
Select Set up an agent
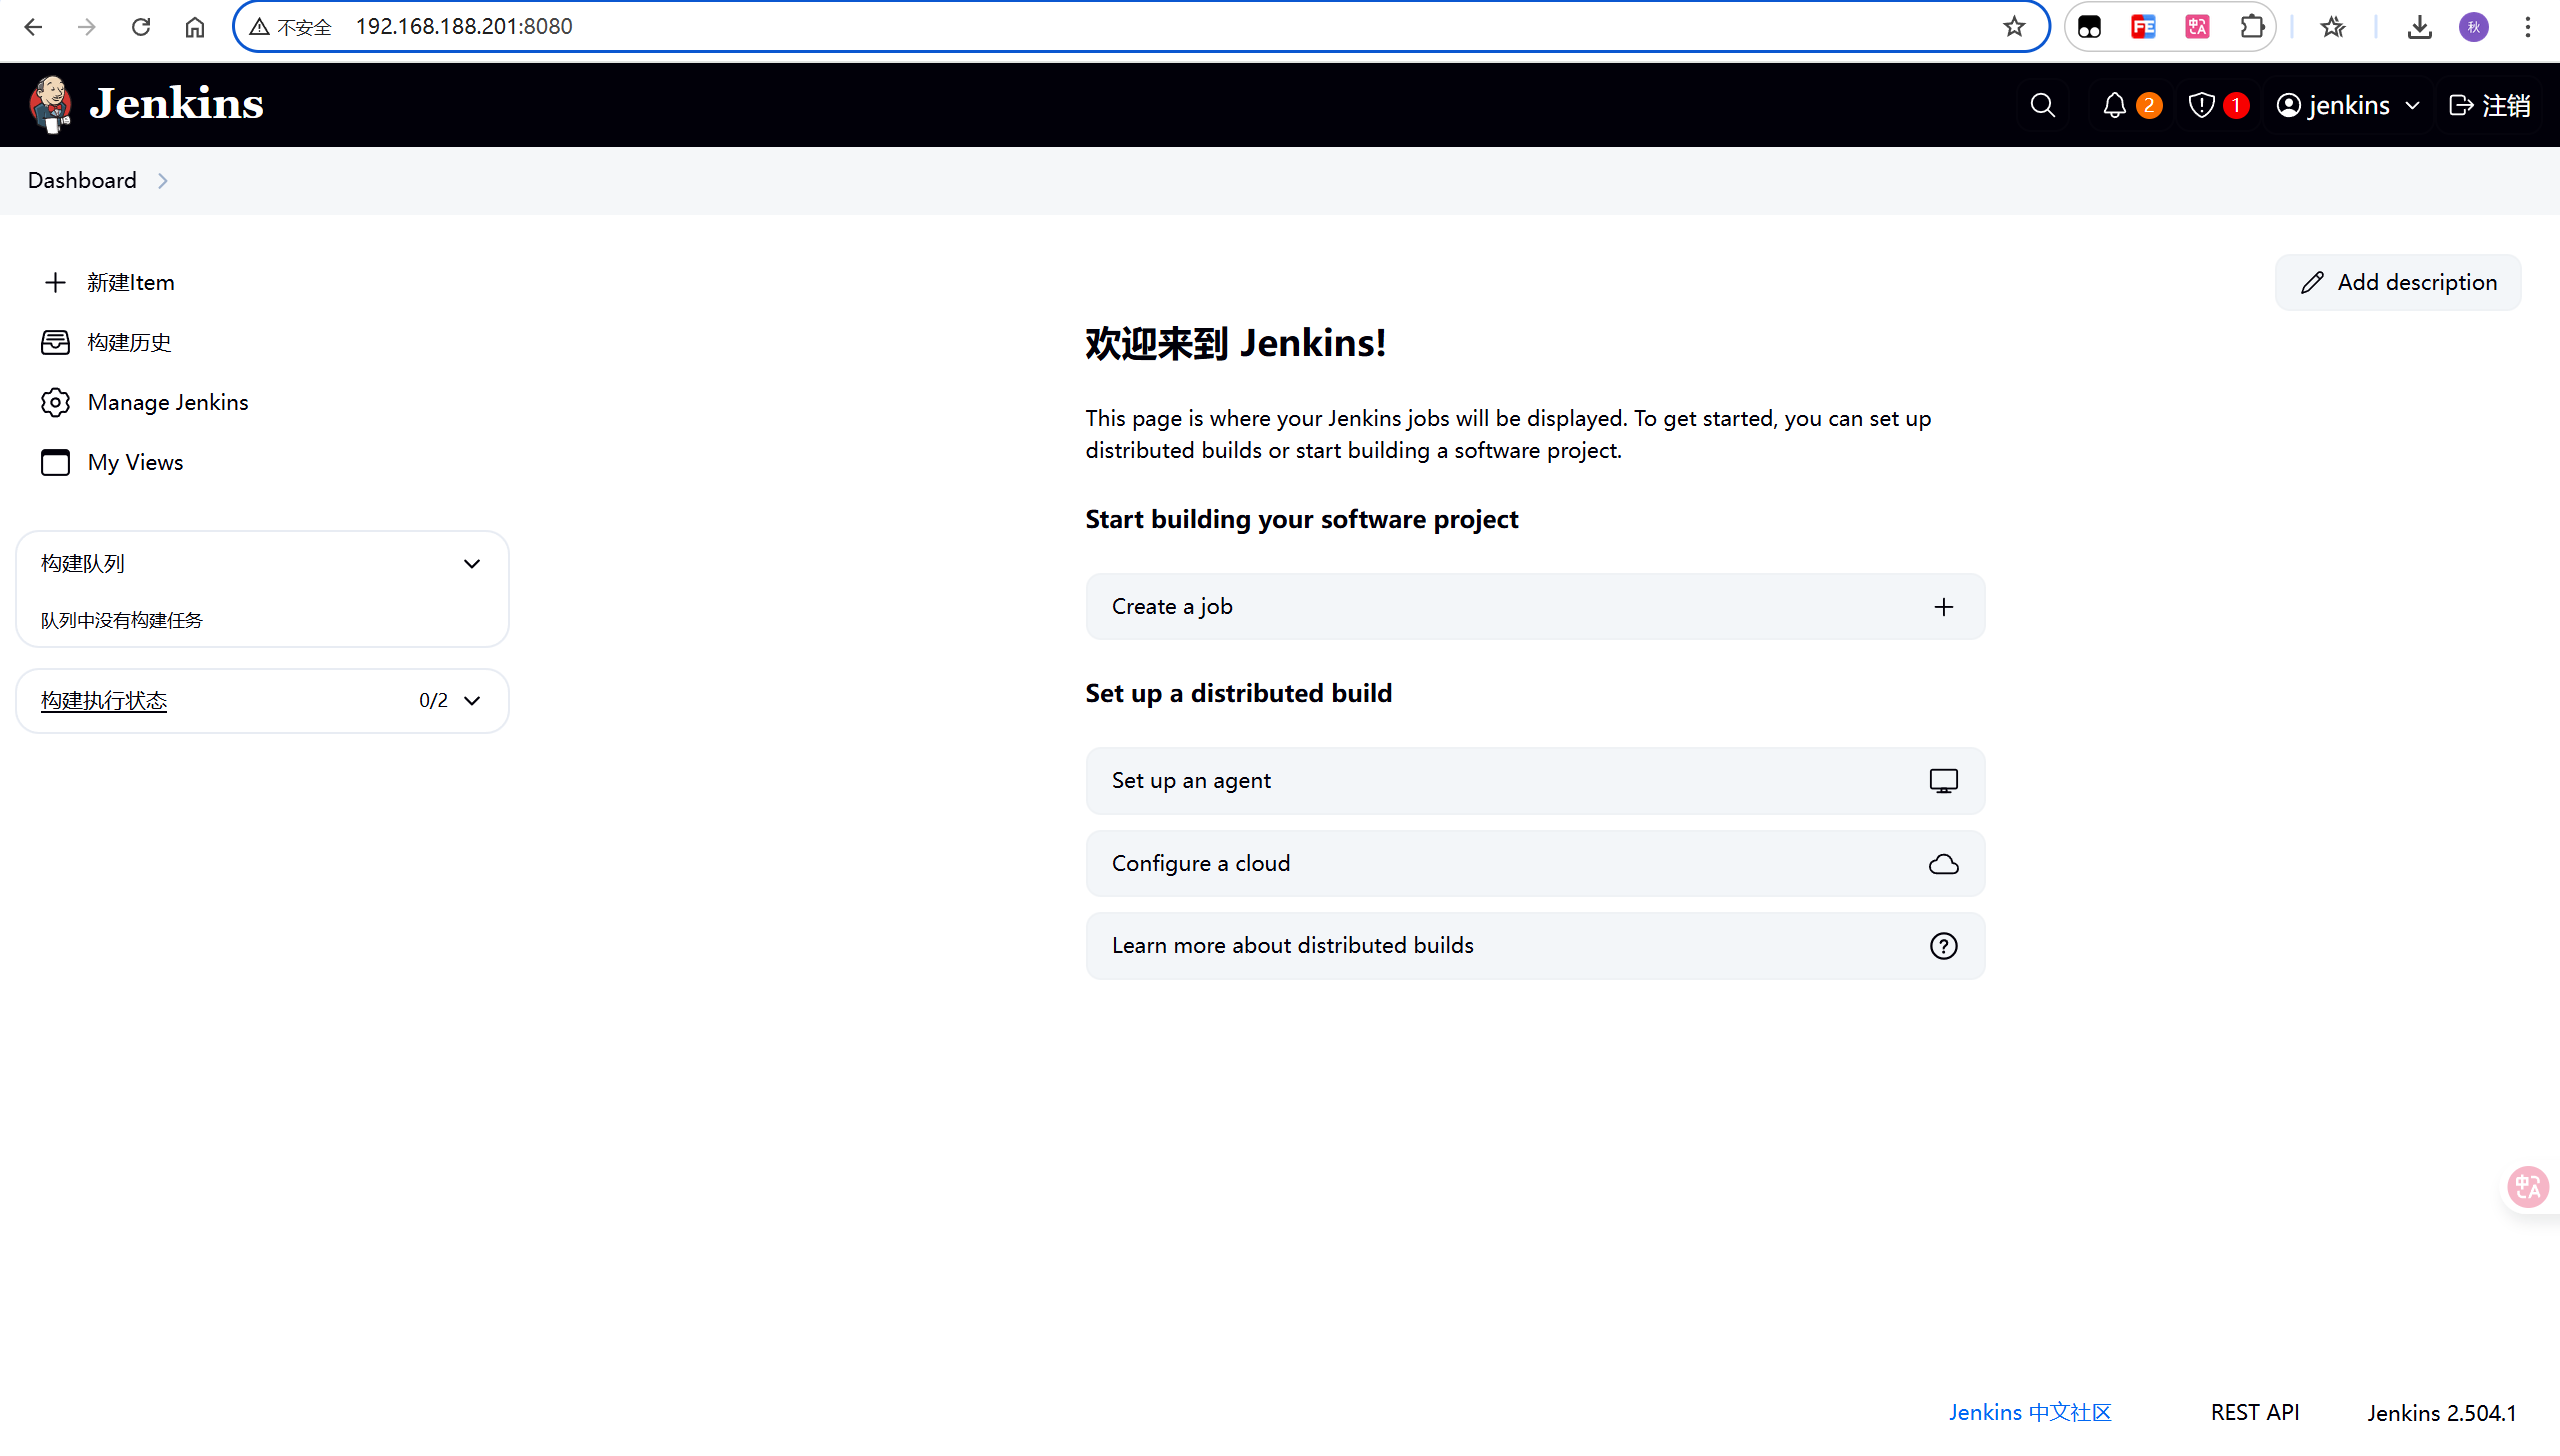1534,781
